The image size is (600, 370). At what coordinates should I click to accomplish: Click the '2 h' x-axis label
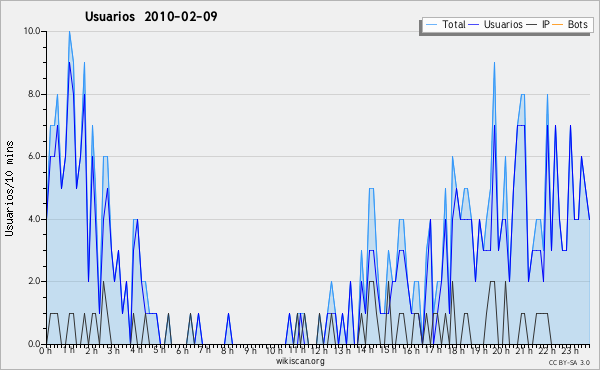[x=91, y=351]
